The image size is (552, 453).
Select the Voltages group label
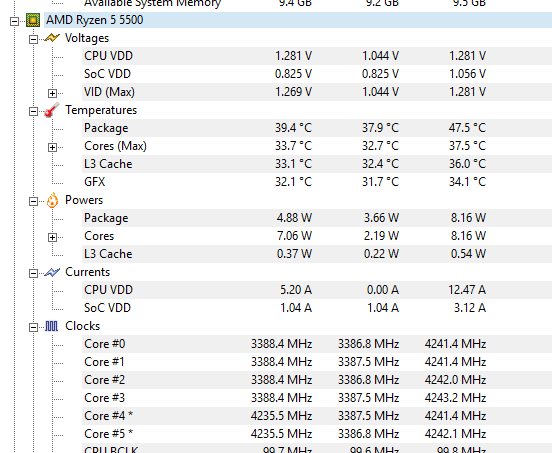[x=87, y=38]
